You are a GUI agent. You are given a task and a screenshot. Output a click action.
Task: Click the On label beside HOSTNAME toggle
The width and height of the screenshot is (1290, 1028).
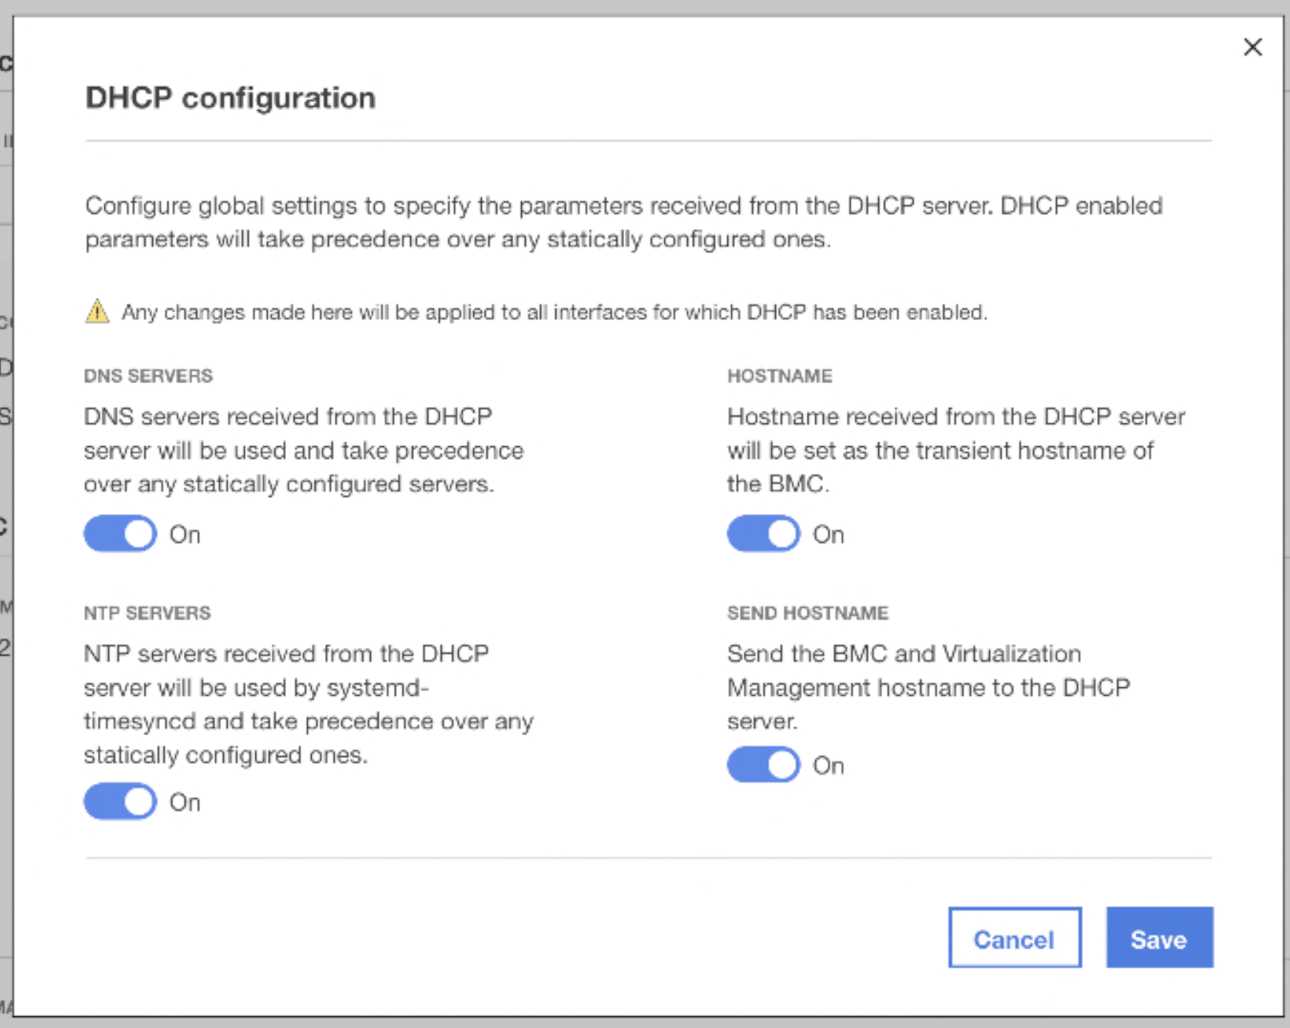tap(828, 534)
